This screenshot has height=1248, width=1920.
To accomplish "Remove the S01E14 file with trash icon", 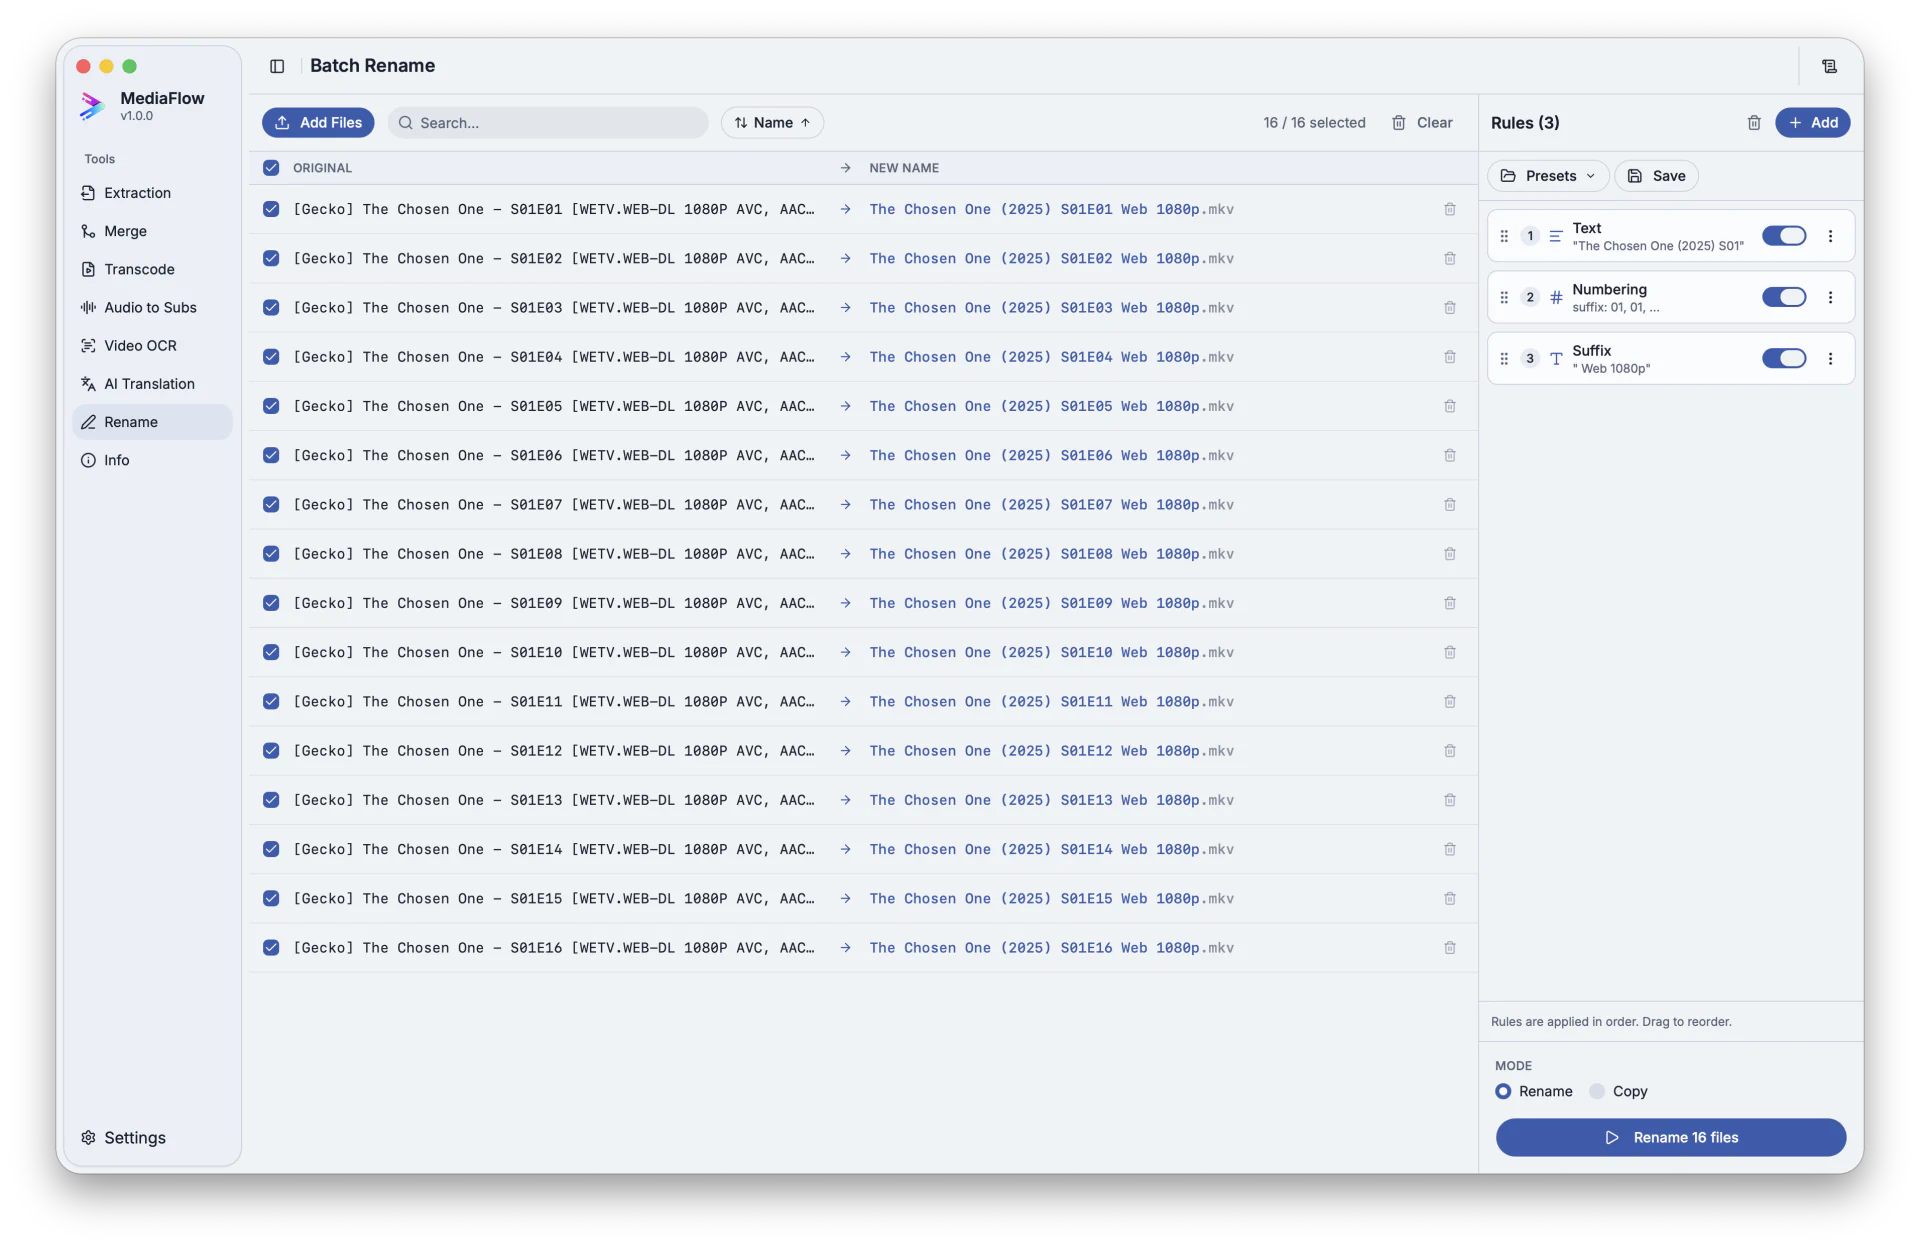I will tap(1450, 850).
